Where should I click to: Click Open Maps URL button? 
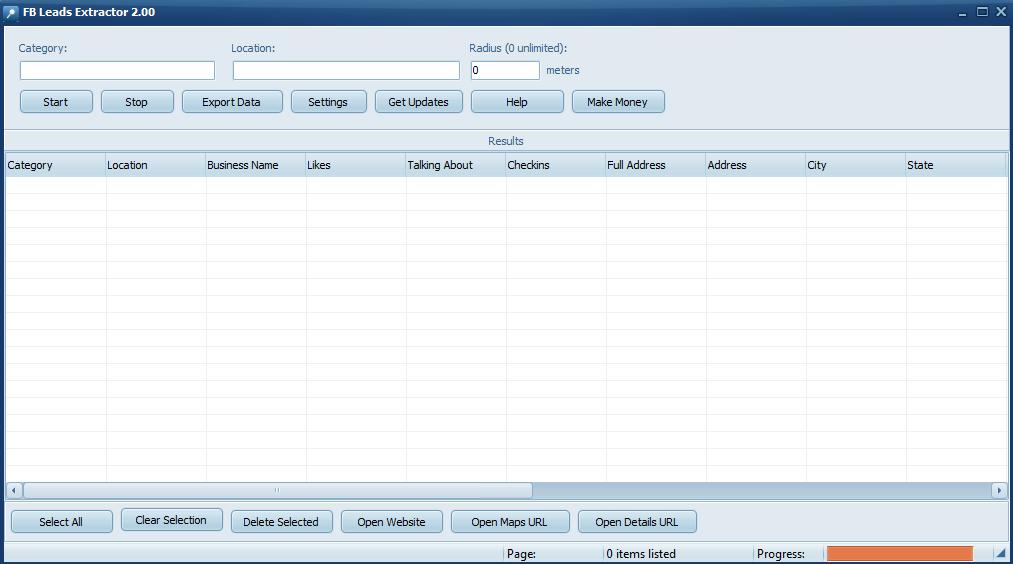pyautogui.click(x=510, y=522)
